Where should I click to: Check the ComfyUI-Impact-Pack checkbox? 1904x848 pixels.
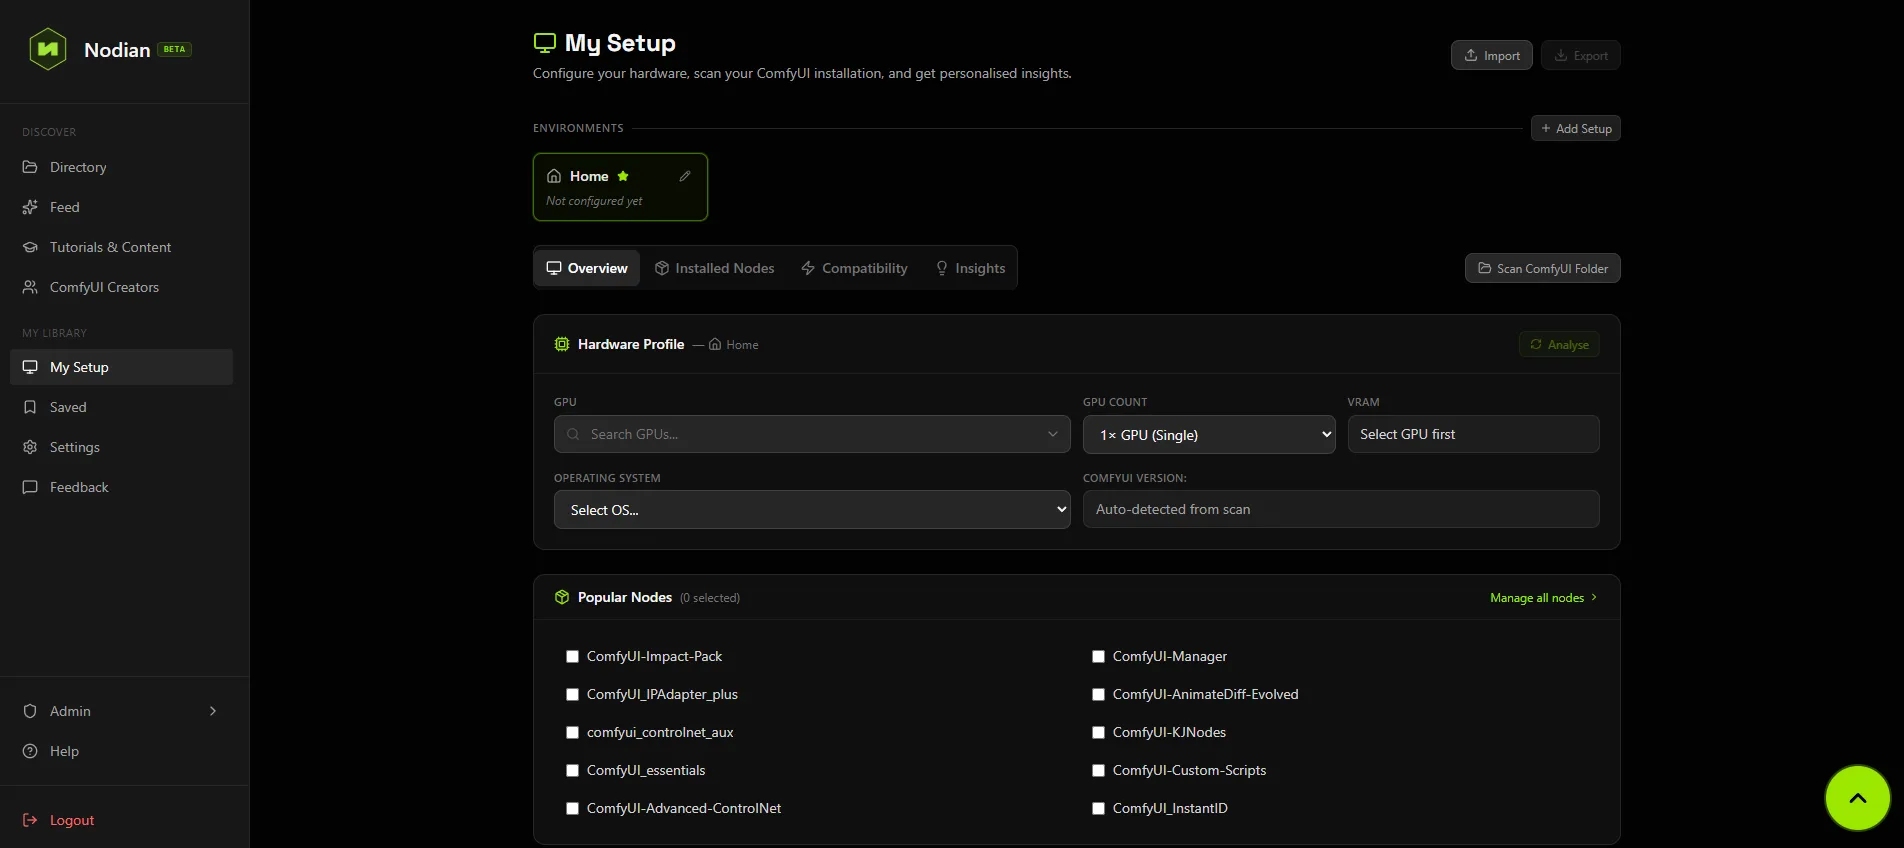click(x=573, y=657)
